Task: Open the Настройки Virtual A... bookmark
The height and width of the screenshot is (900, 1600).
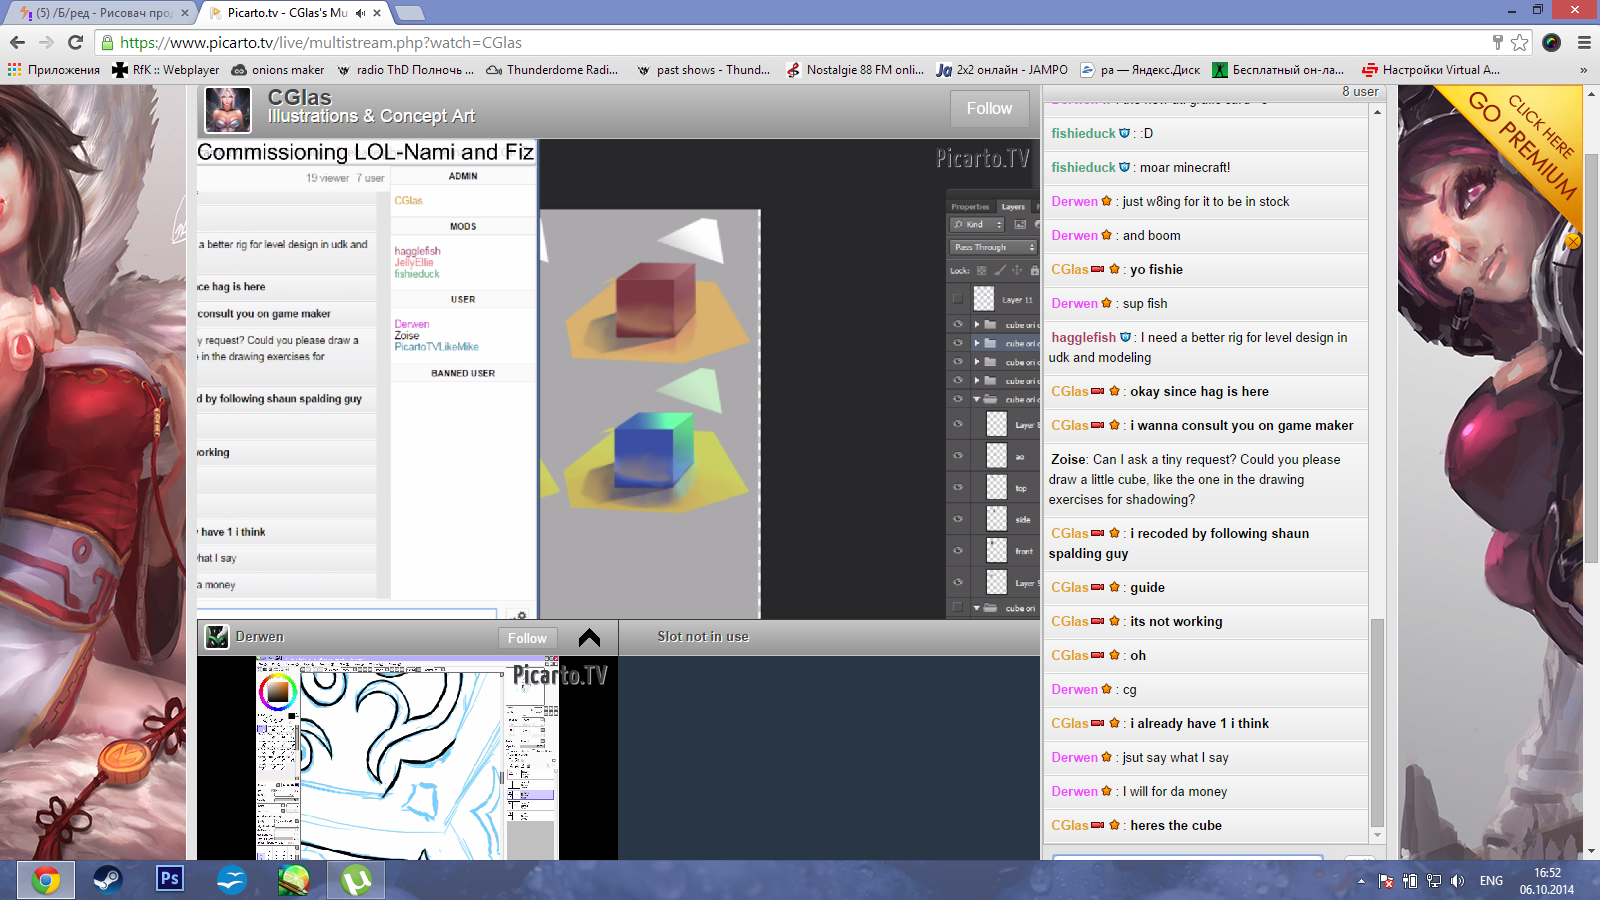Action: pos(1430,70)
